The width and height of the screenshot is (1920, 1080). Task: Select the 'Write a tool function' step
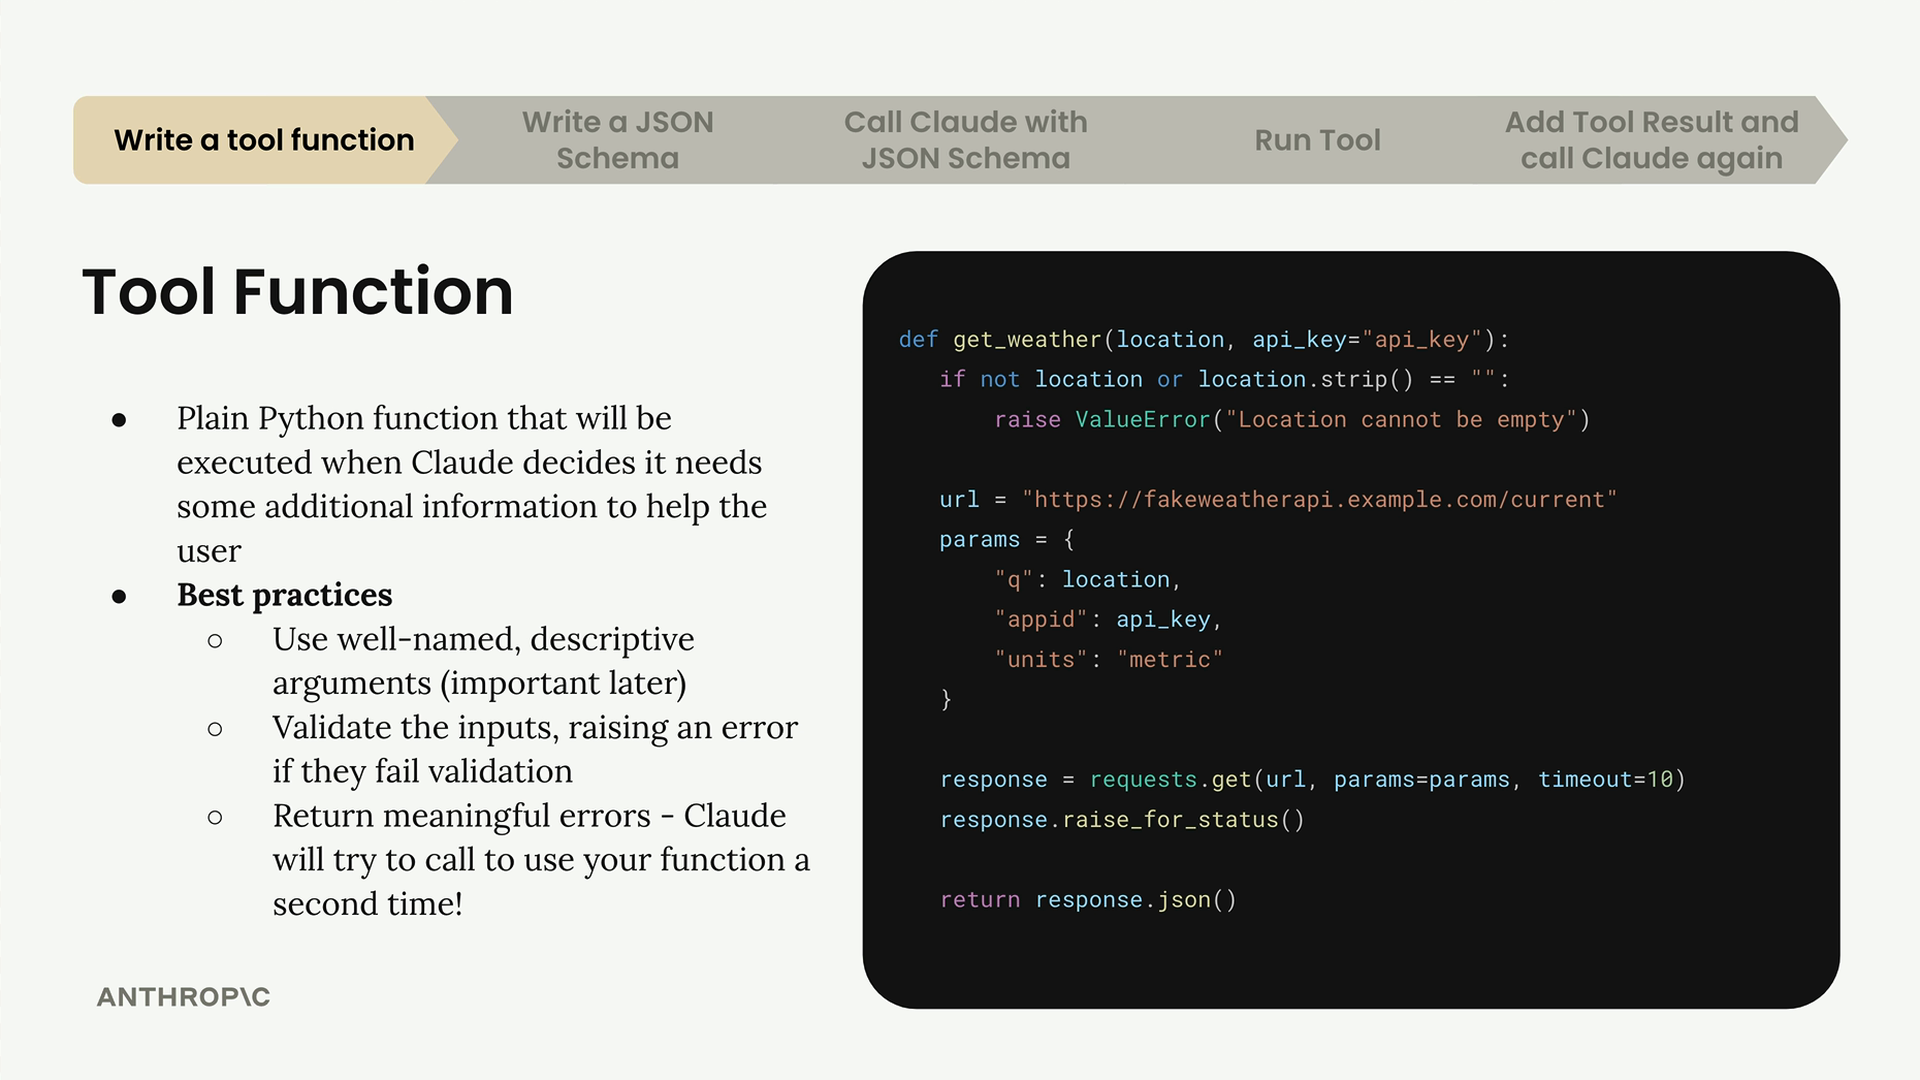click(264, 140)
